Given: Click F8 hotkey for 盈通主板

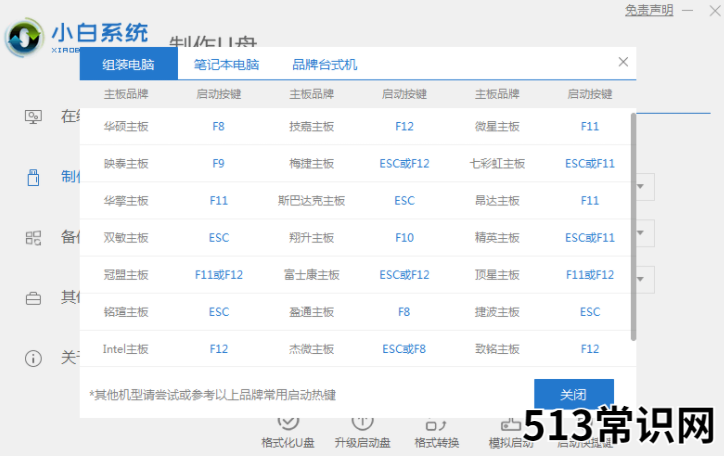Looking at the screenshot, I should pos(404,312).
